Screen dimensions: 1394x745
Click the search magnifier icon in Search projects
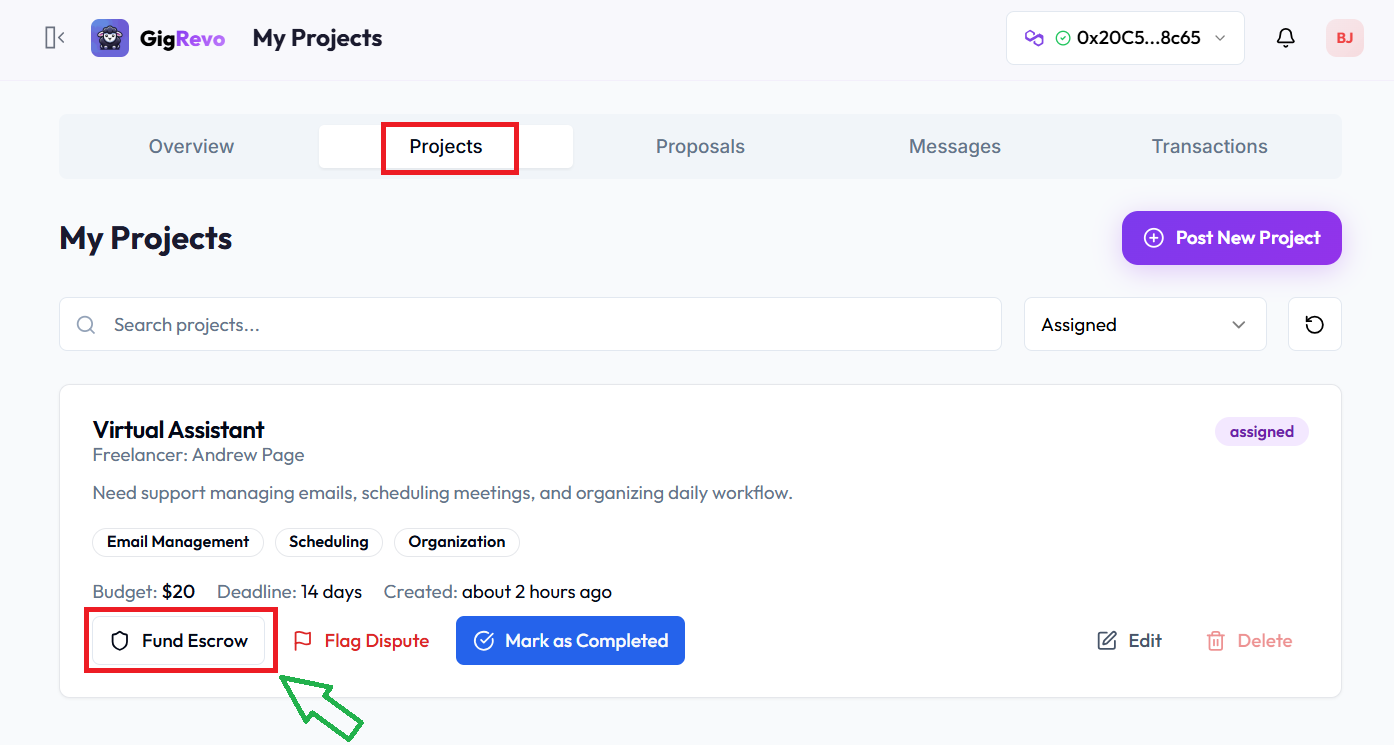[x=85, y=324]
